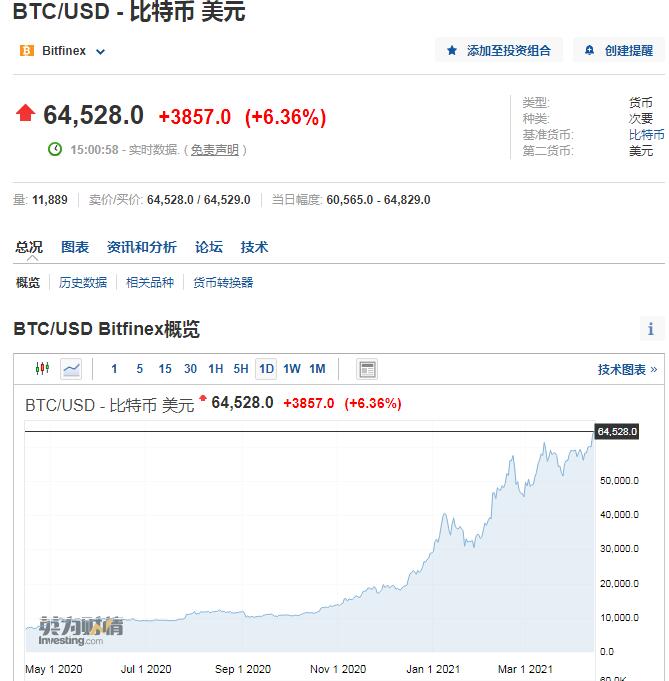Click the 比特币 base currency link
Screen dimensions: 669x681
tap(646, 135)
